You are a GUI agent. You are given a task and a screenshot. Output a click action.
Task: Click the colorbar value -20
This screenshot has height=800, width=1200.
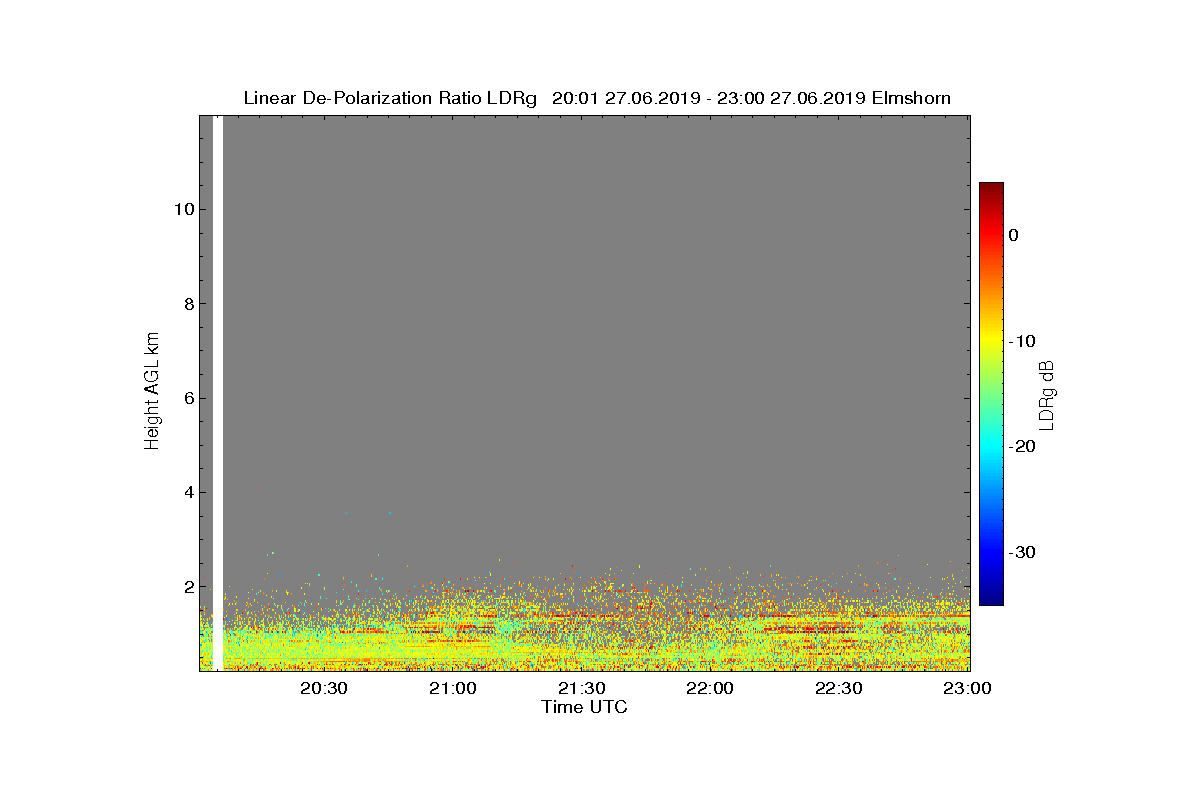coord(1021,447)
